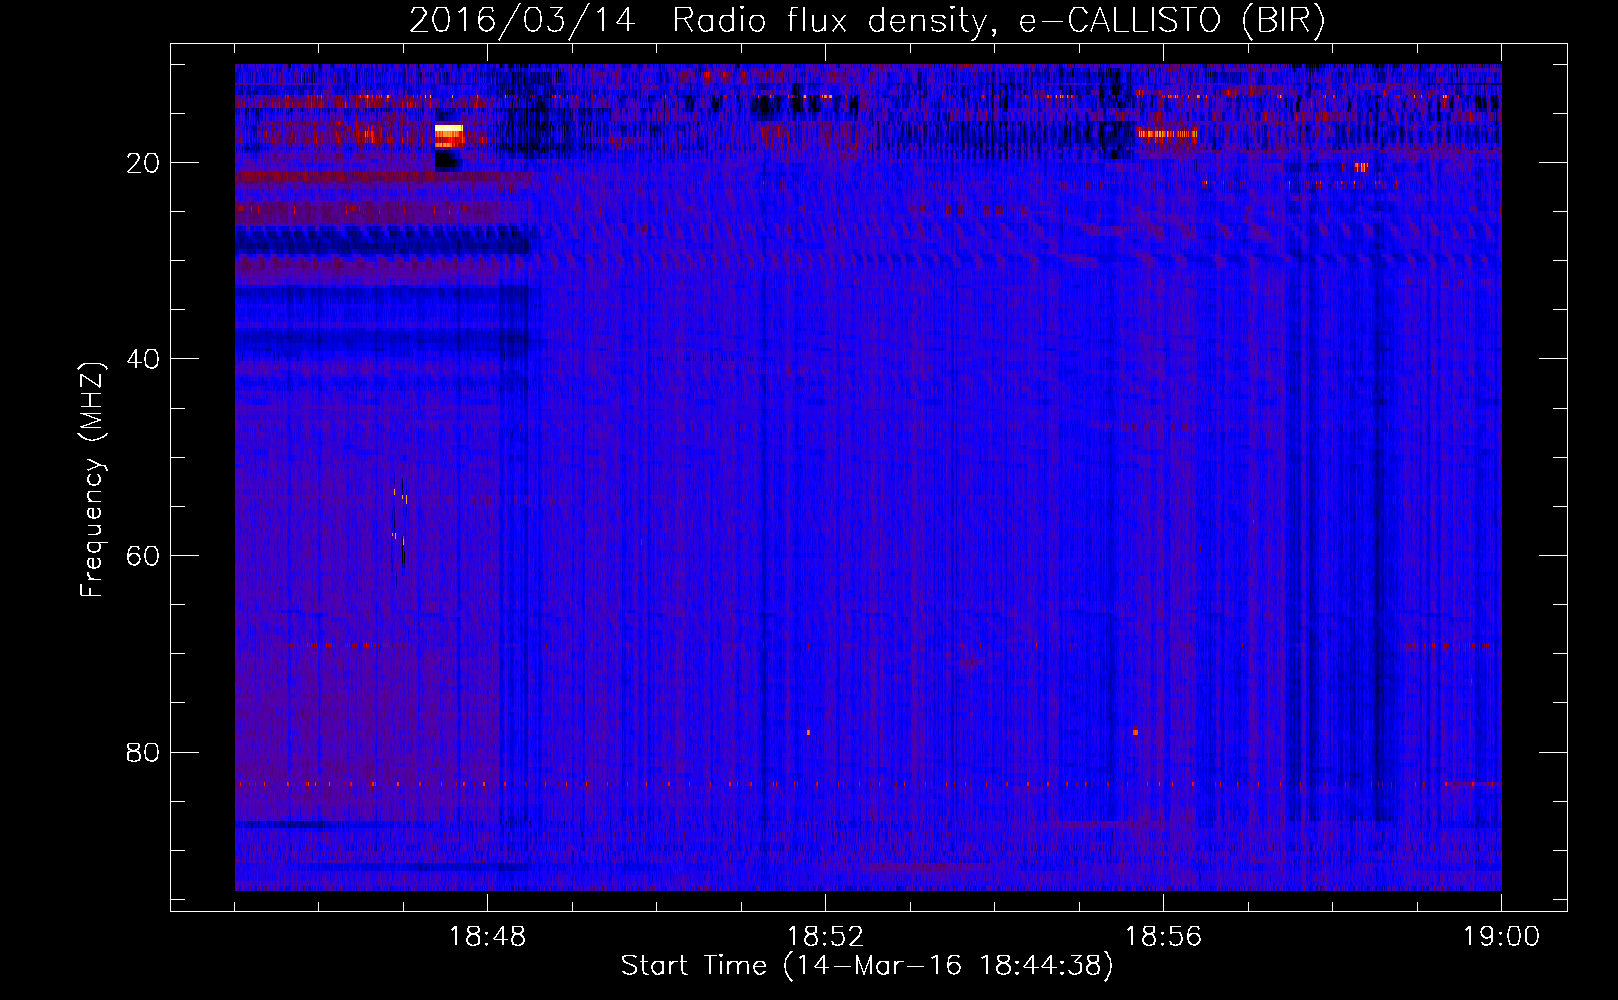Image resolution: width=1618 pixels, height=1000 pixels.
Task: Click the 40 MHz frequency tick label
Action: tap(143, 359)
